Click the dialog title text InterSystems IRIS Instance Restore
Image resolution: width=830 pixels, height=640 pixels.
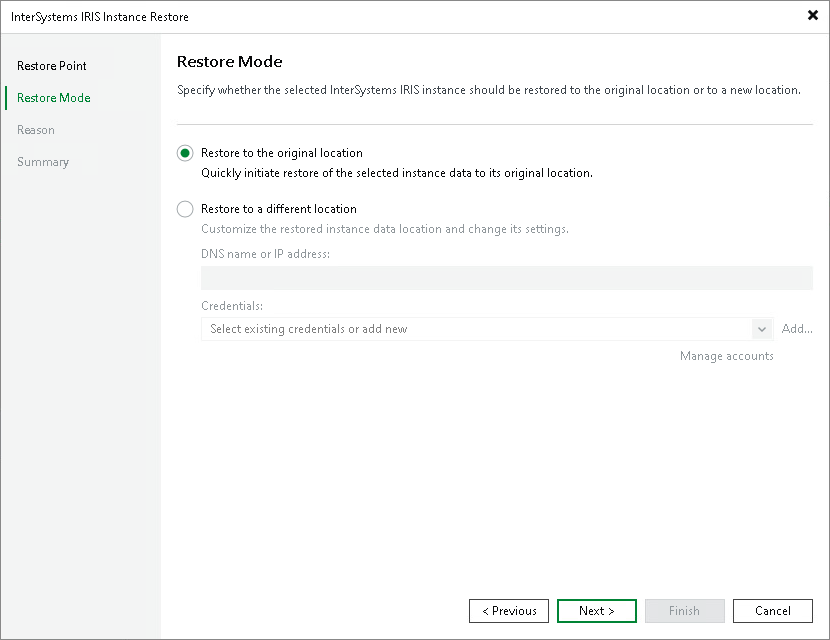click(x=100, y=17)
